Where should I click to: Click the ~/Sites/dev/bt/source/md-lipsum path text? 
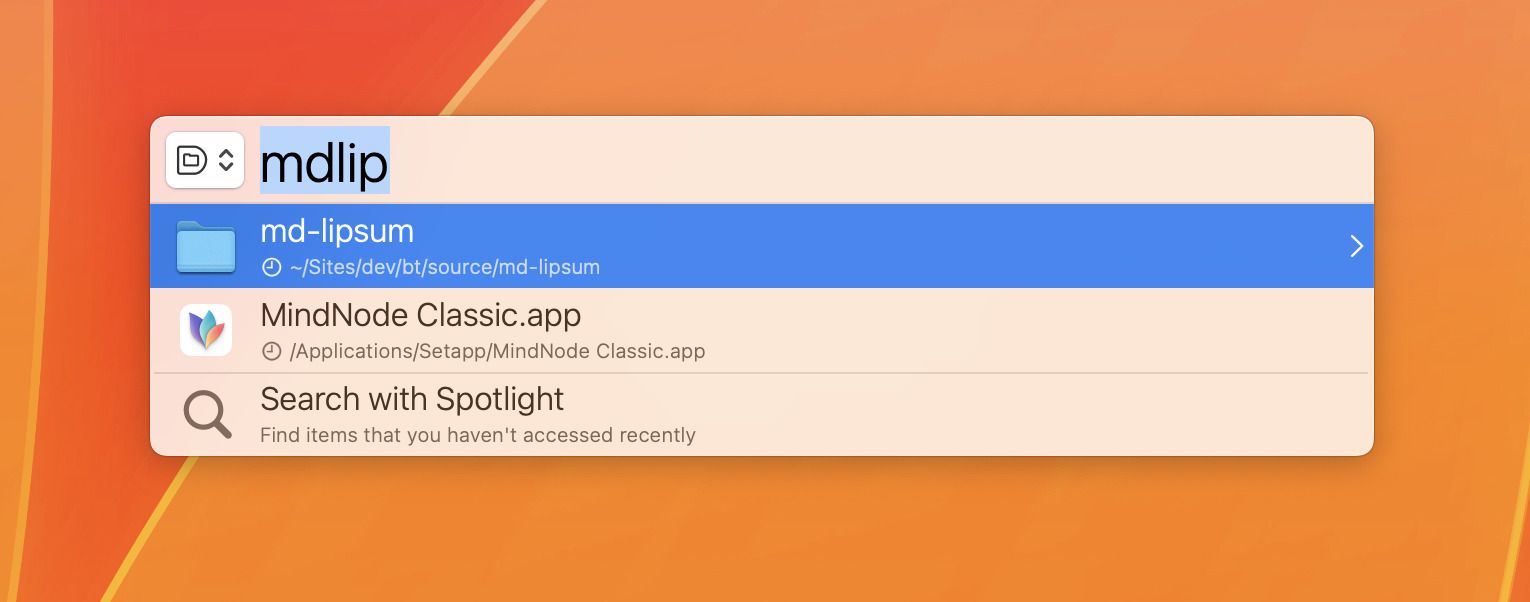(x=444, y=268)
